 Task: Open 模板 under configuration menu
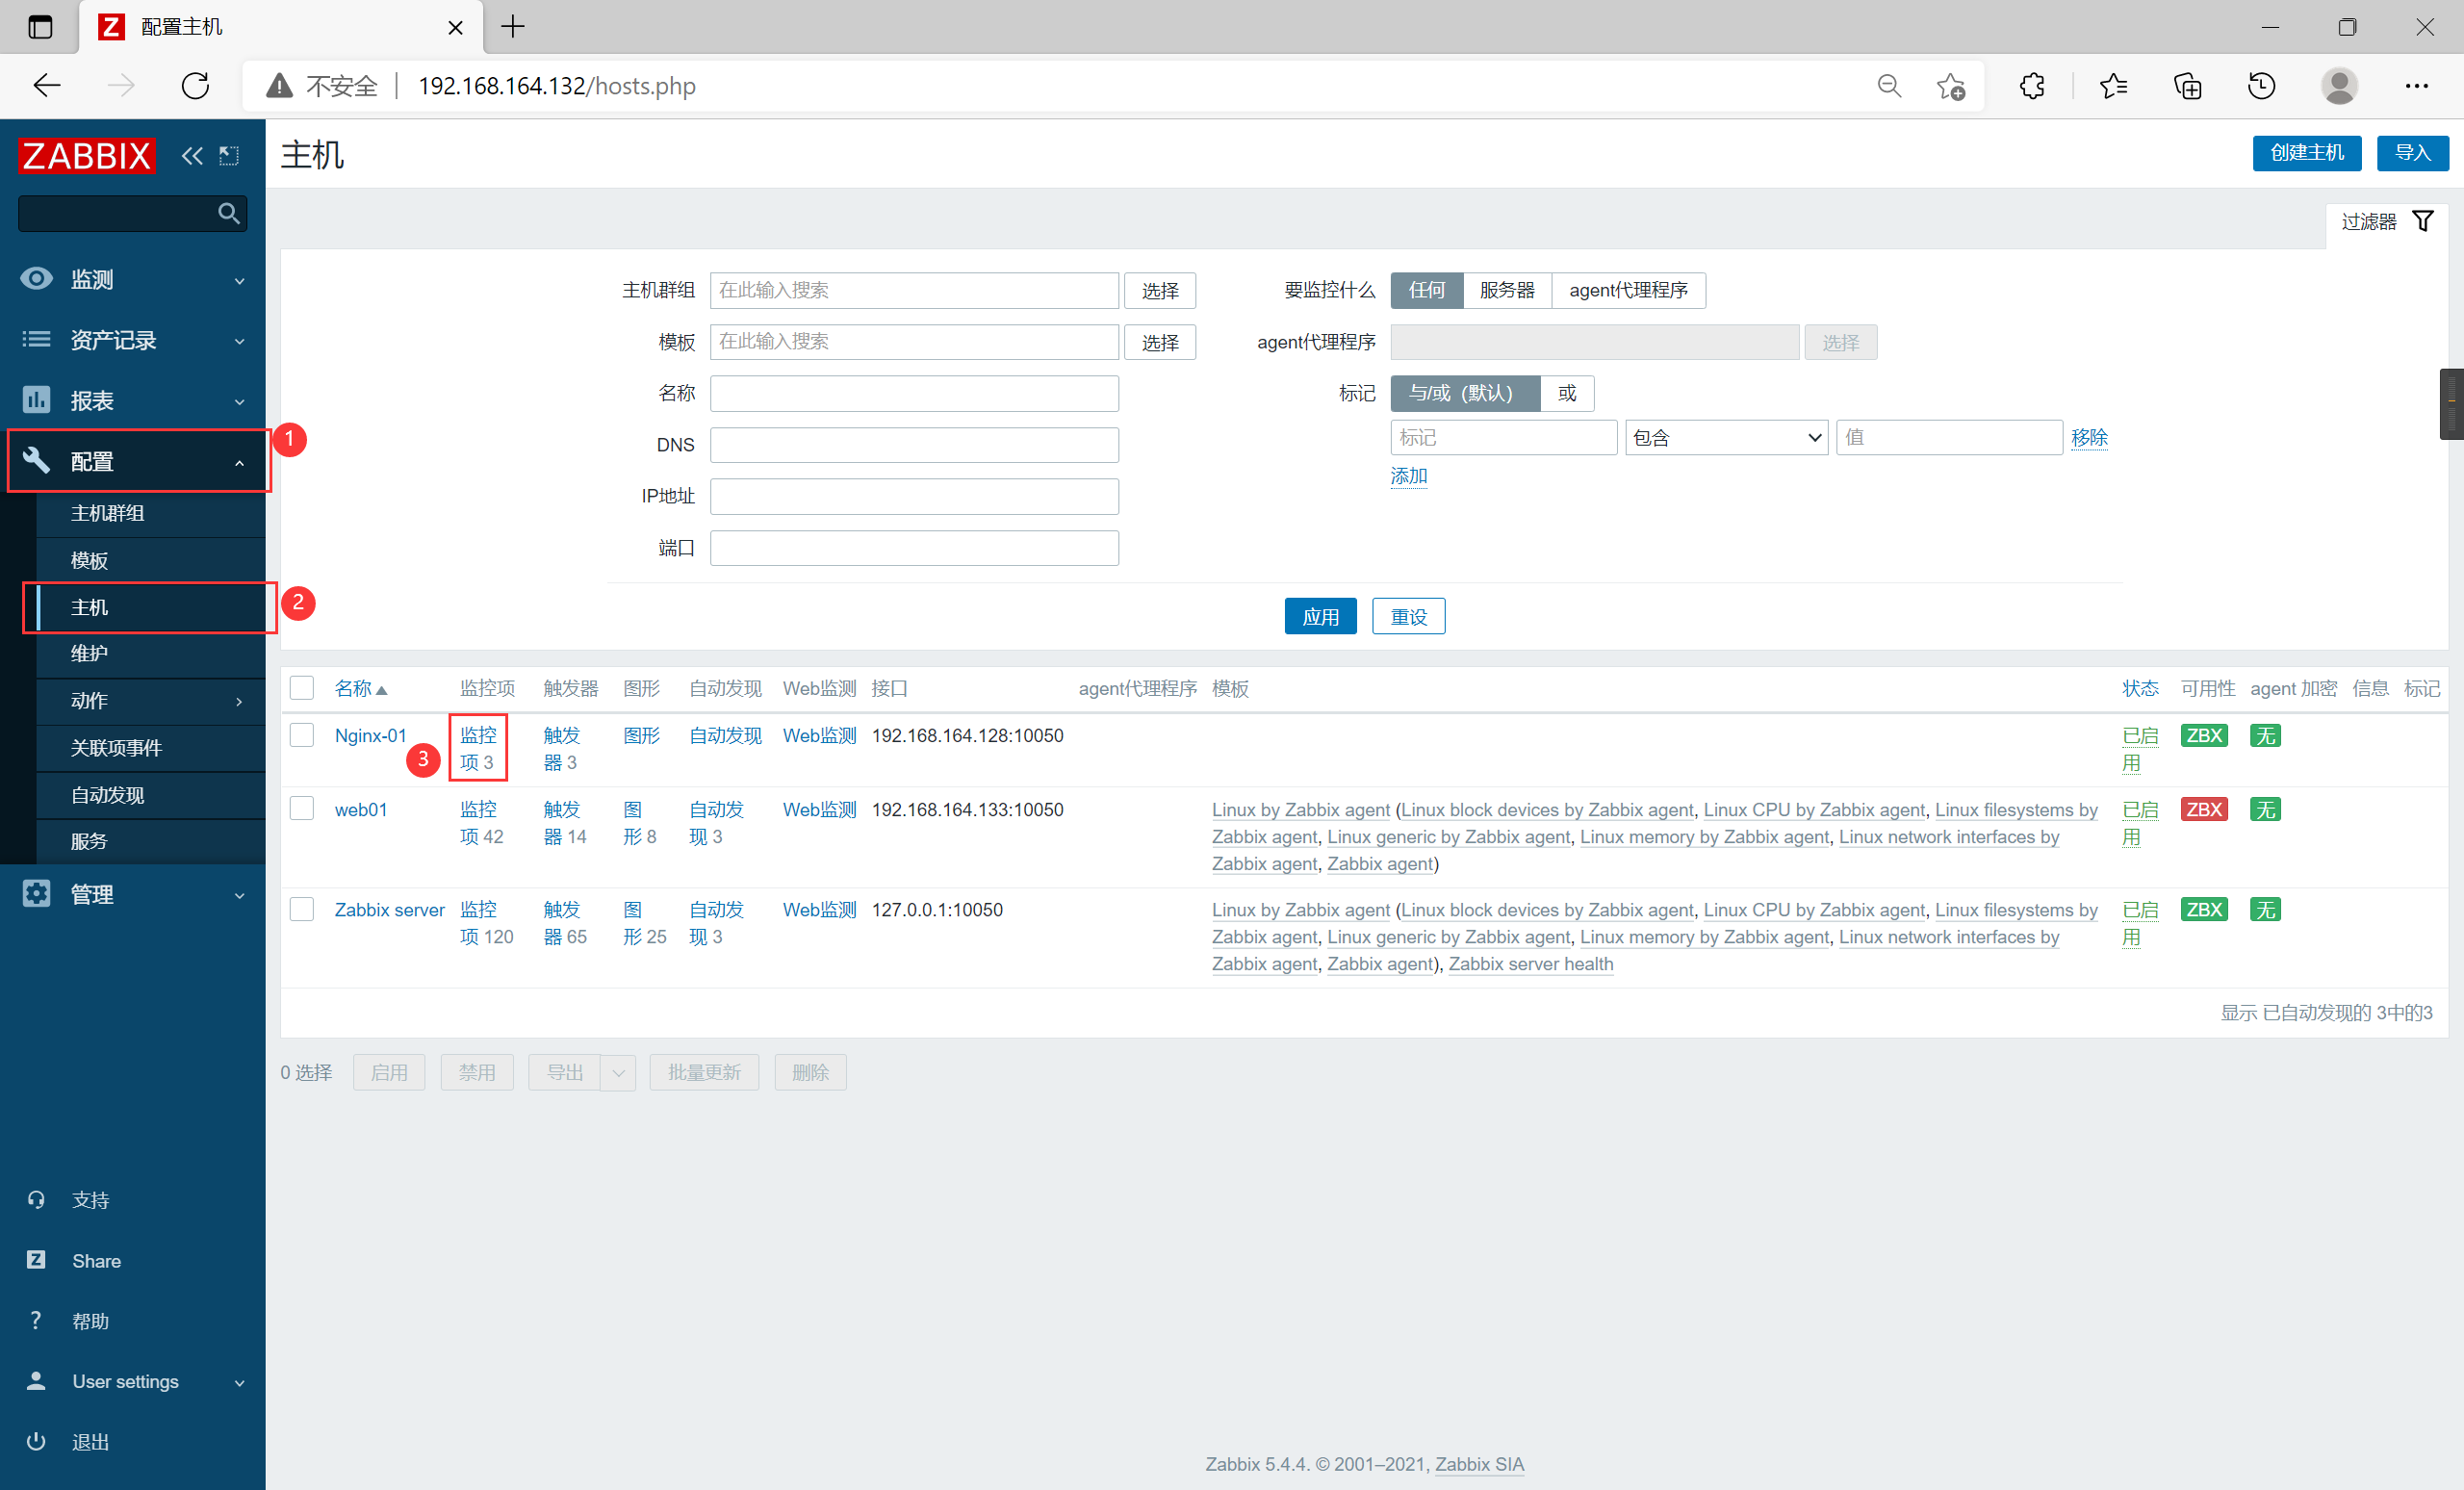[89, 560]
